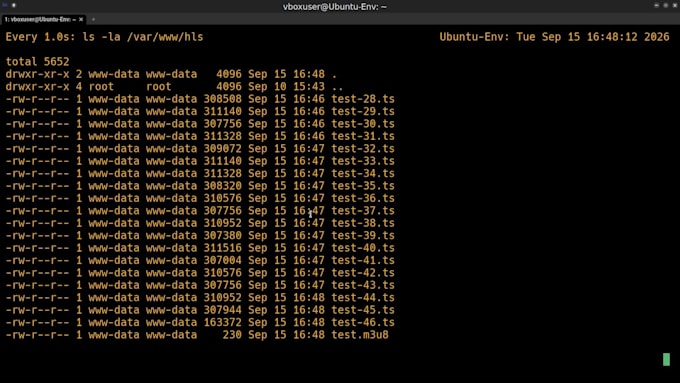Click filename test-41.ts
Viewport: 680px width, 383px height.
point(363,260)
